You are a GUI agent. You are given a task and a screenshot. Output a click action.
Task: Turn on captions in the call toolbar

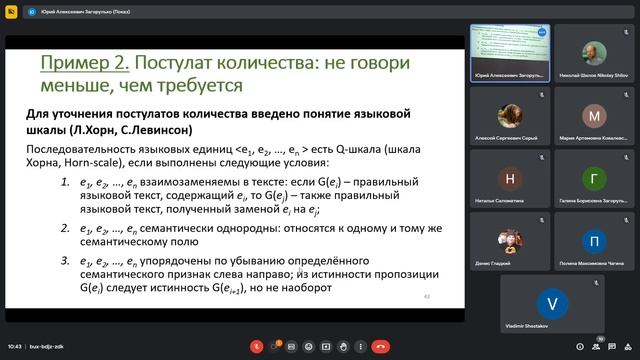coord(291,347)
